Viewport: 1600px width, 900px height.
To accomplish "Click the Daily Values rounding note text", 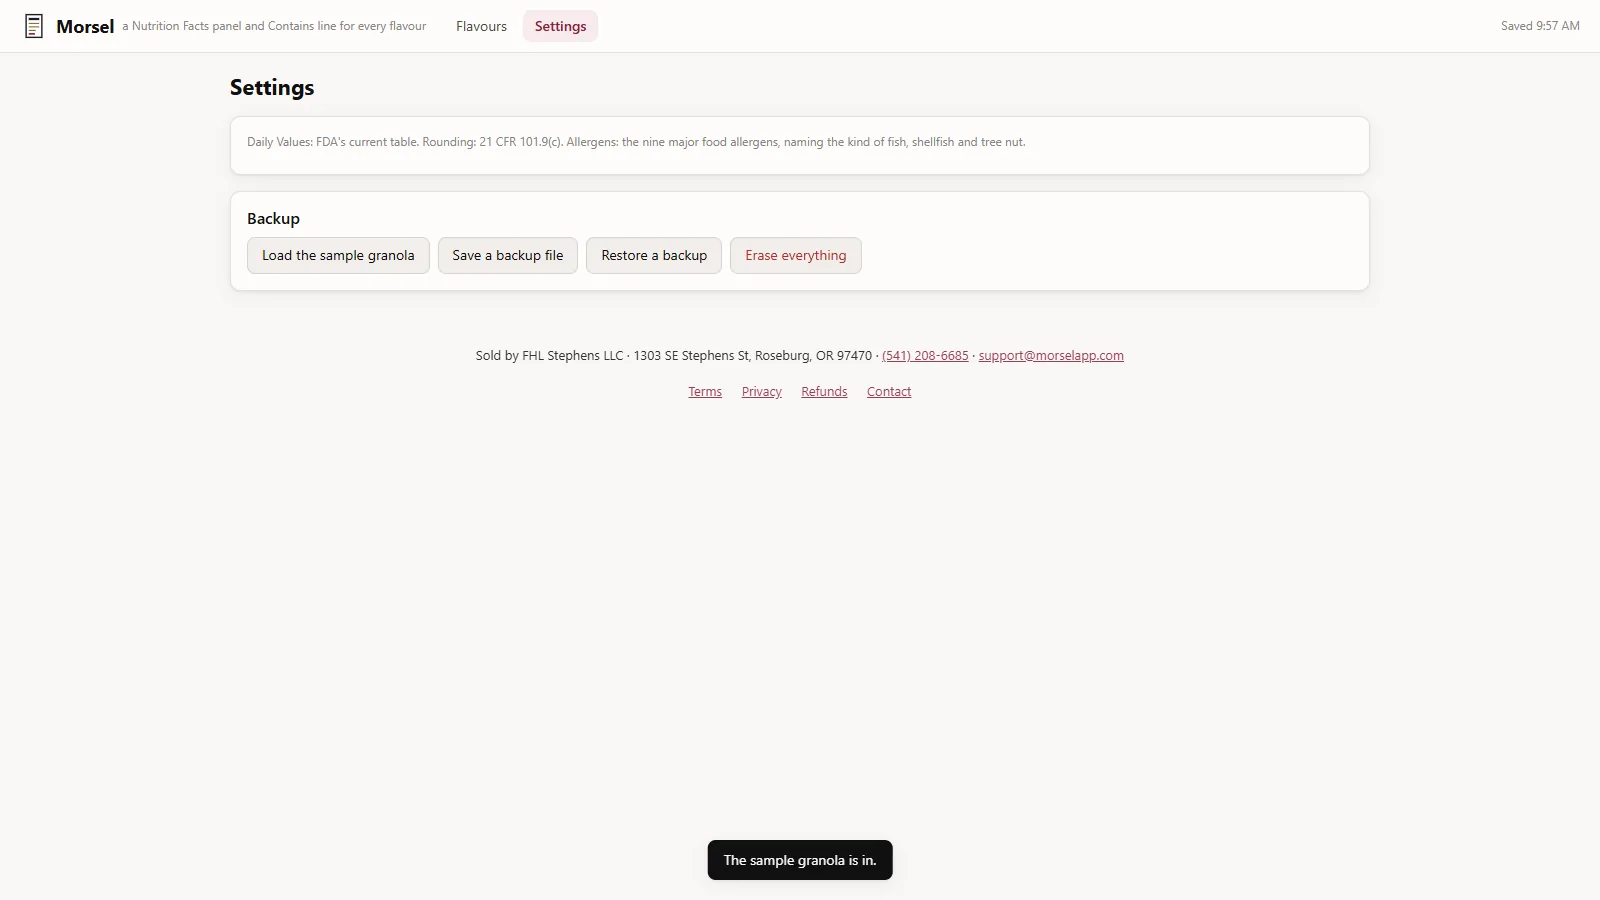I will point(636,142).
